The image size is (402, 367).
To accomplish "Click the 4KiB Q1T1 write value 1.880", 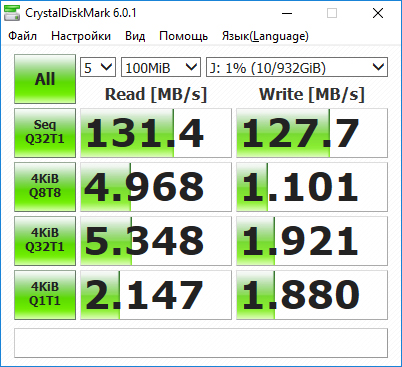I will 312,295.
